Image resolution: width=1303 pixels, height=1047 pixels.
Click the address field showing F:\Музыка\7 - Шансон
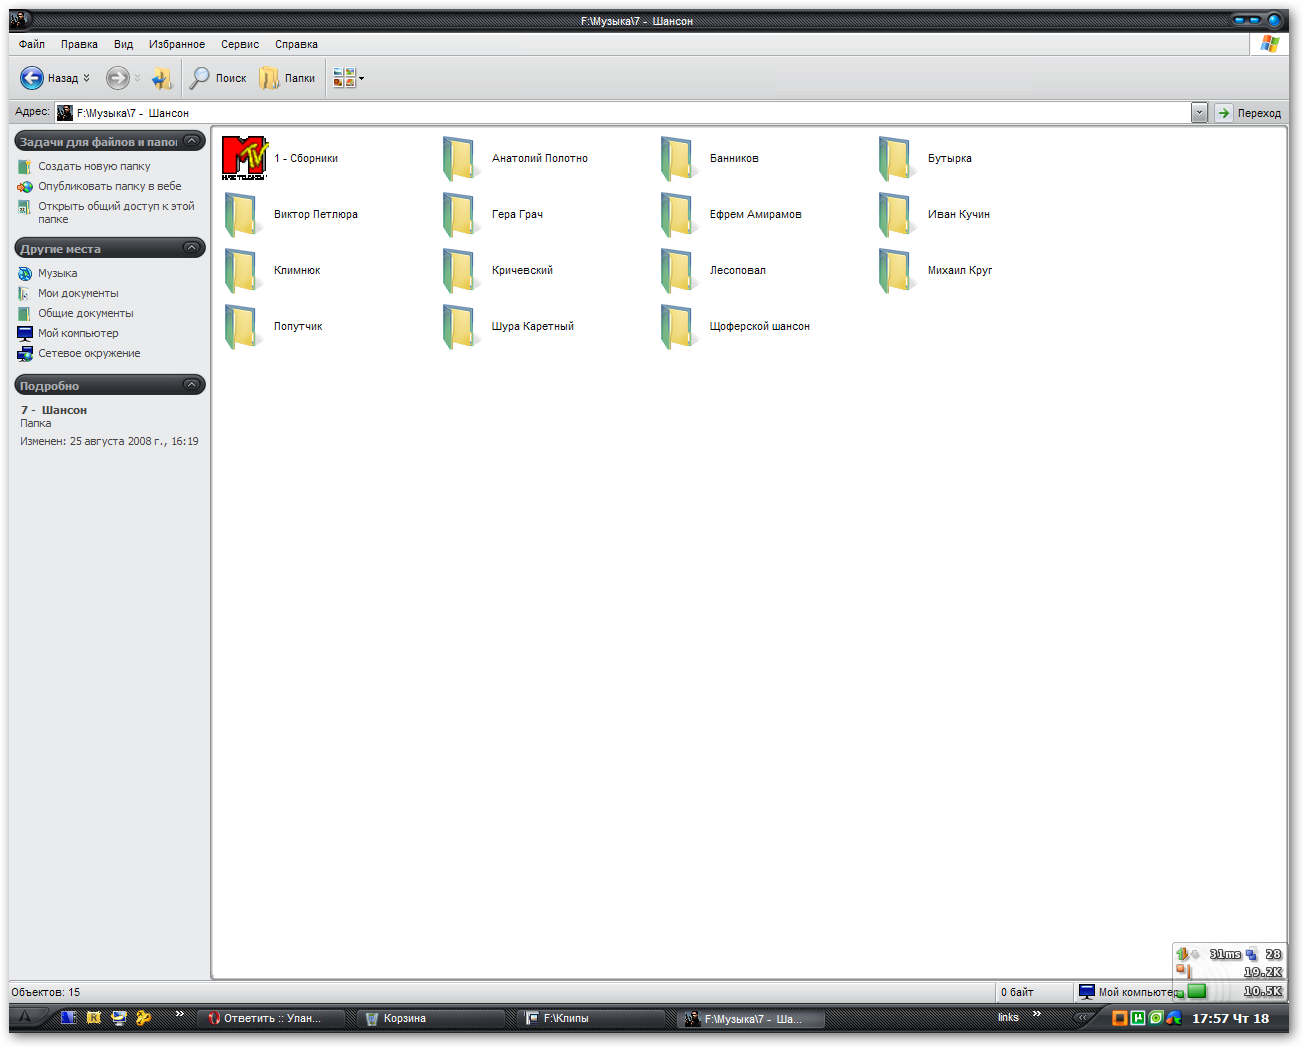pos(600,113)
